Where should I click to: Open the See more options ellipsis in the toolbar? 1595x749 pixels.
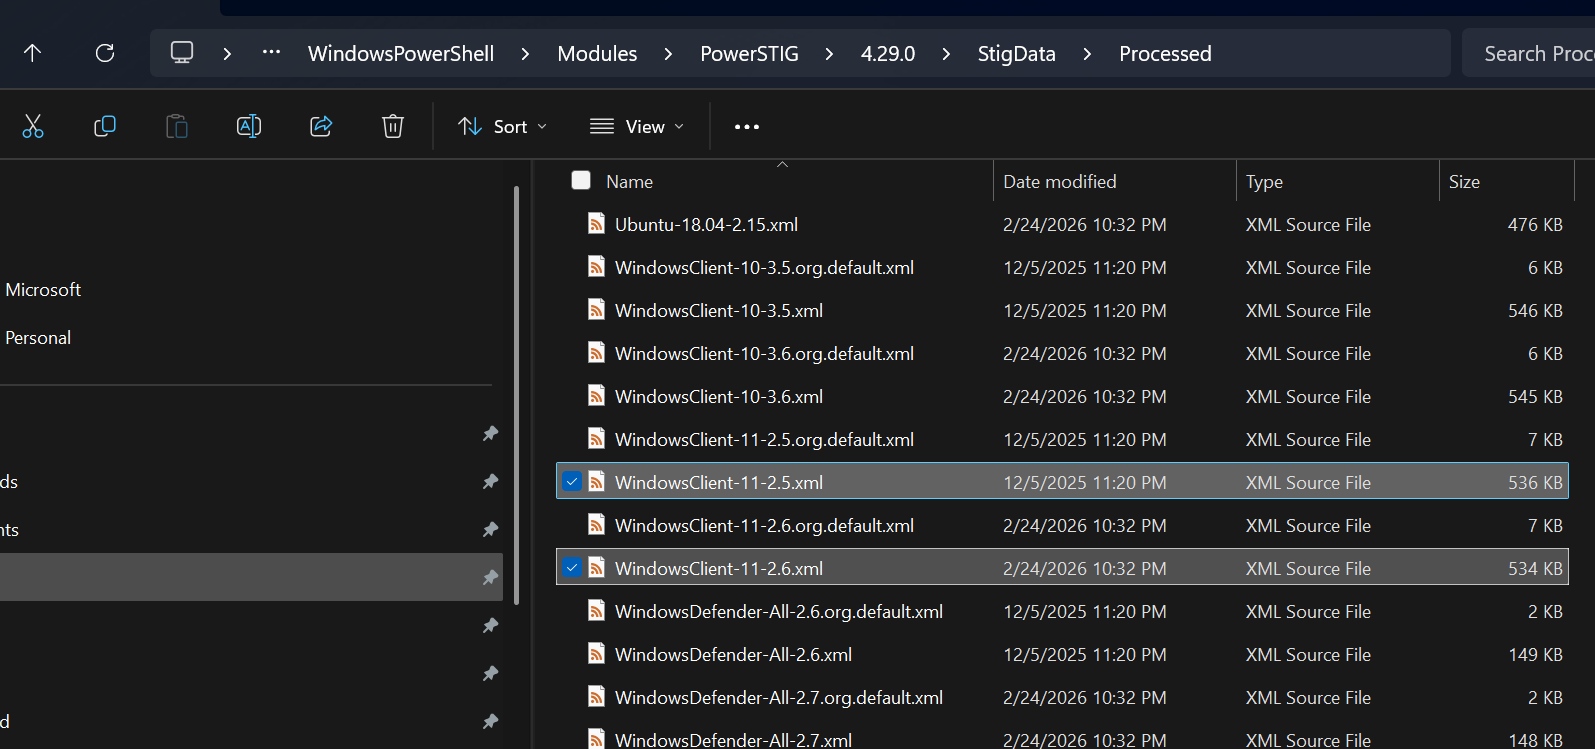click(x=747, y=127)
